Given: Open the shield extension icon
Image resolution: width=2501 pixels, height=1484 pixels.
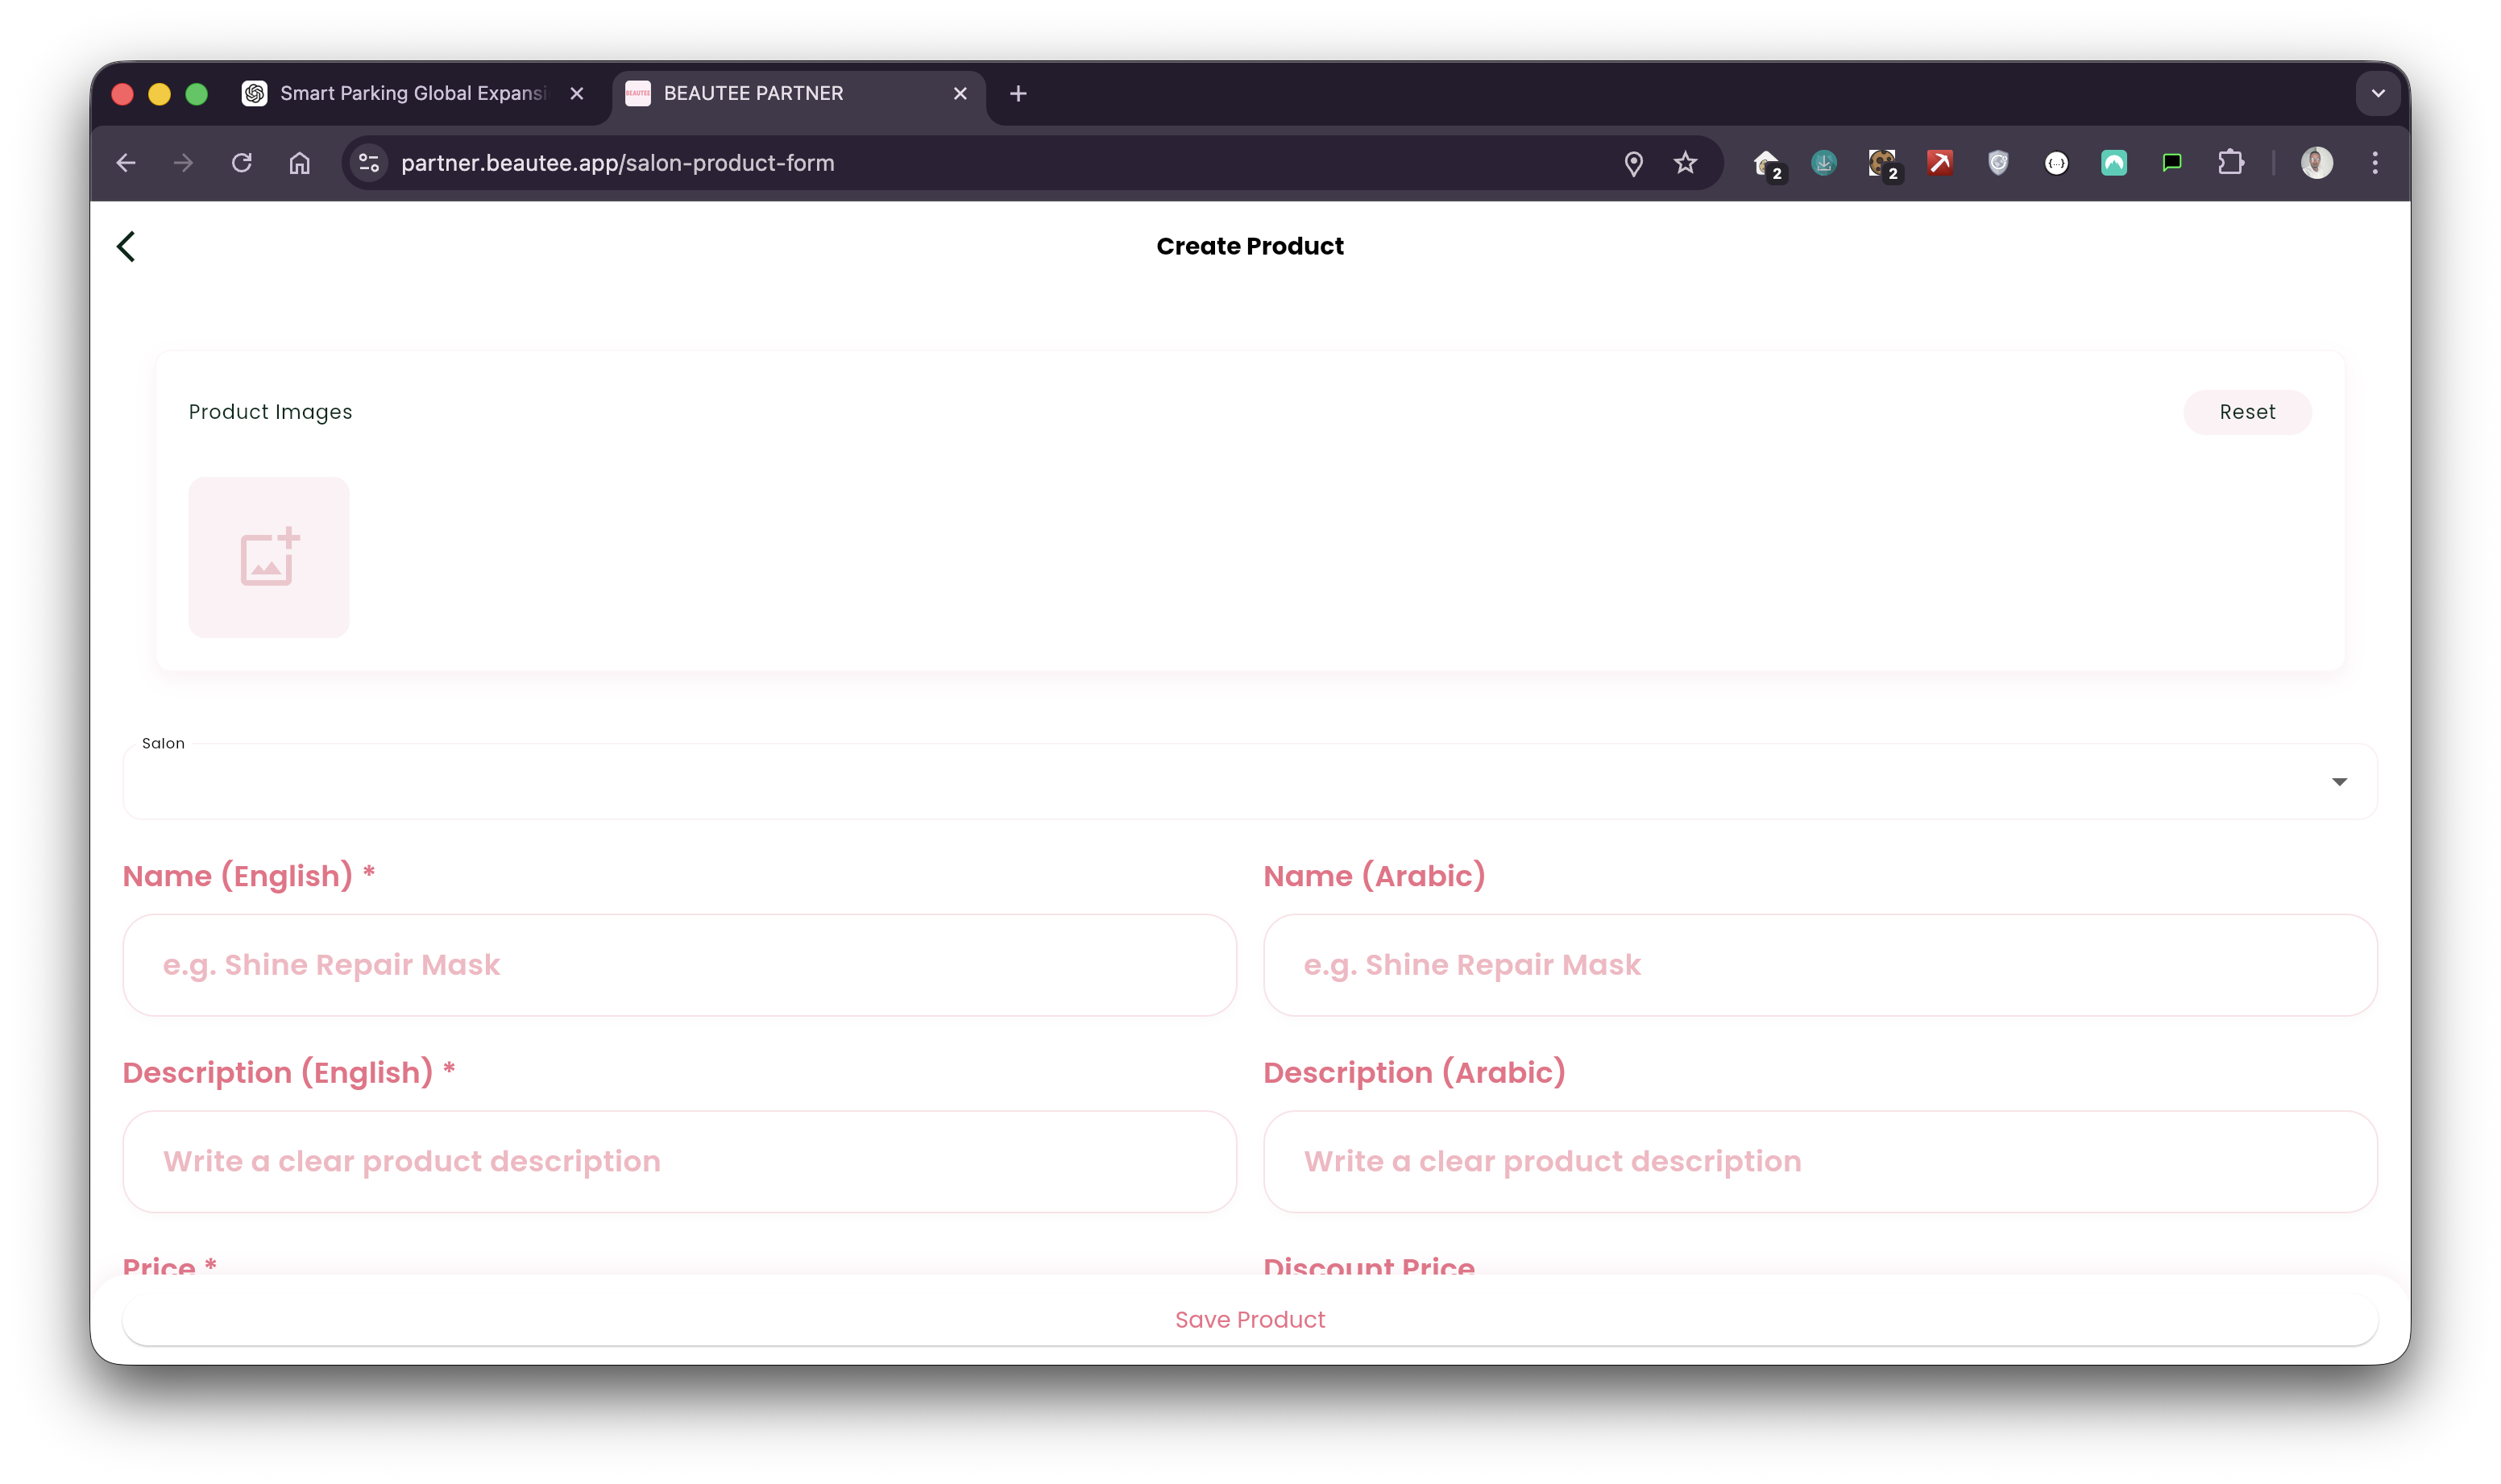Looking at the screenshot, I should point(1998,163).
